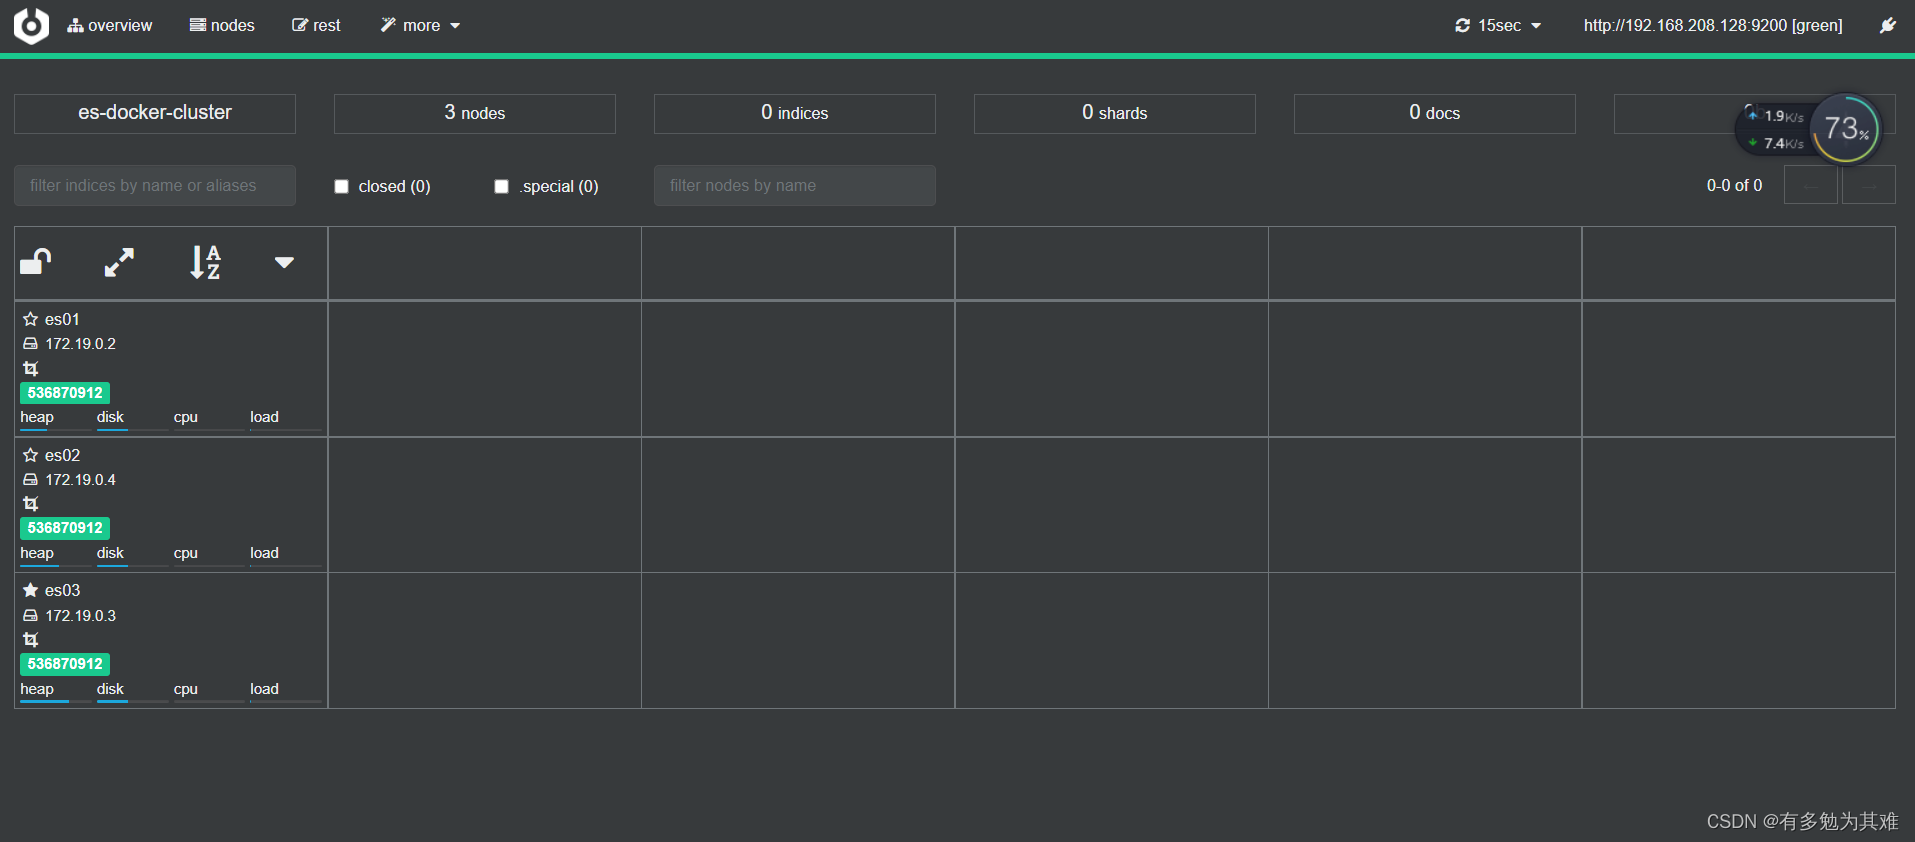Click the cluster host URL with green status
Screen dimensions: 1915x842
(1713, 26)
